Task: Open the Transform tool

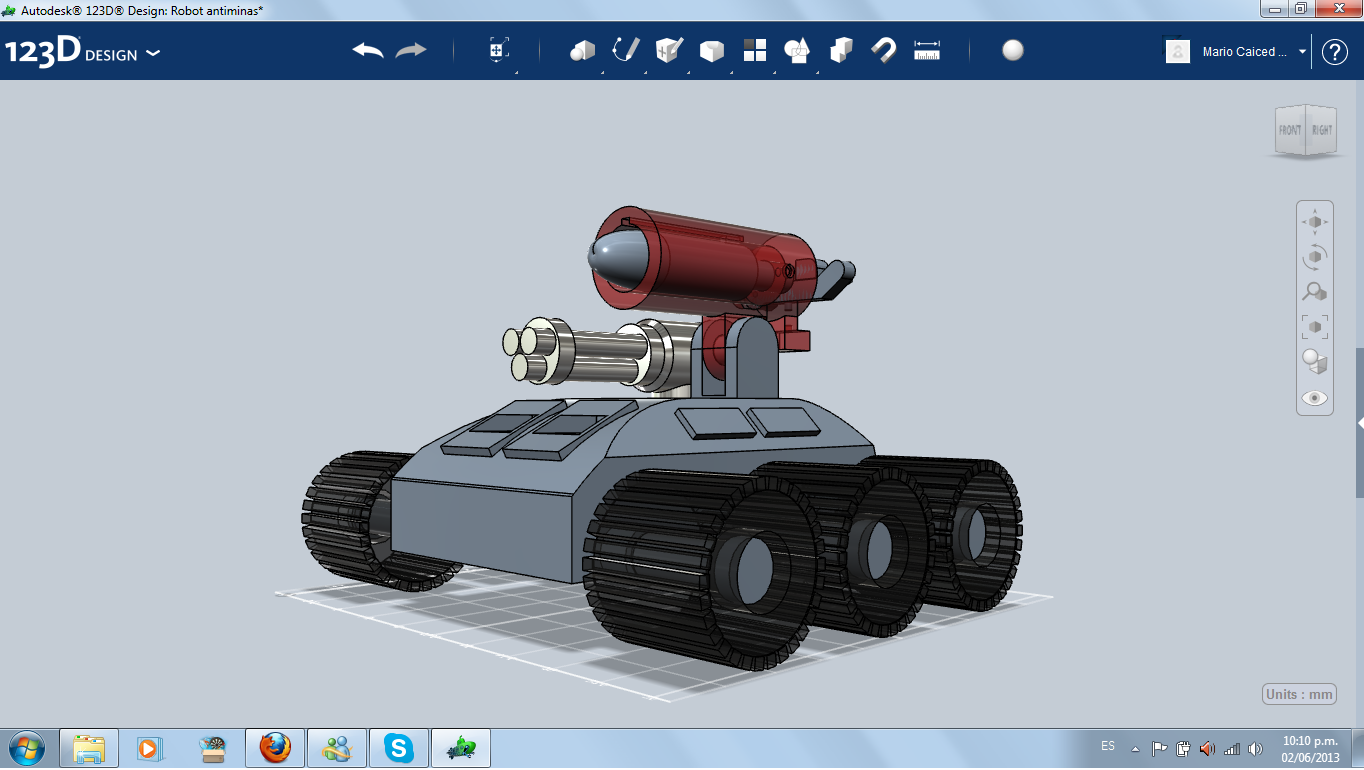Action: pos(498,50)
